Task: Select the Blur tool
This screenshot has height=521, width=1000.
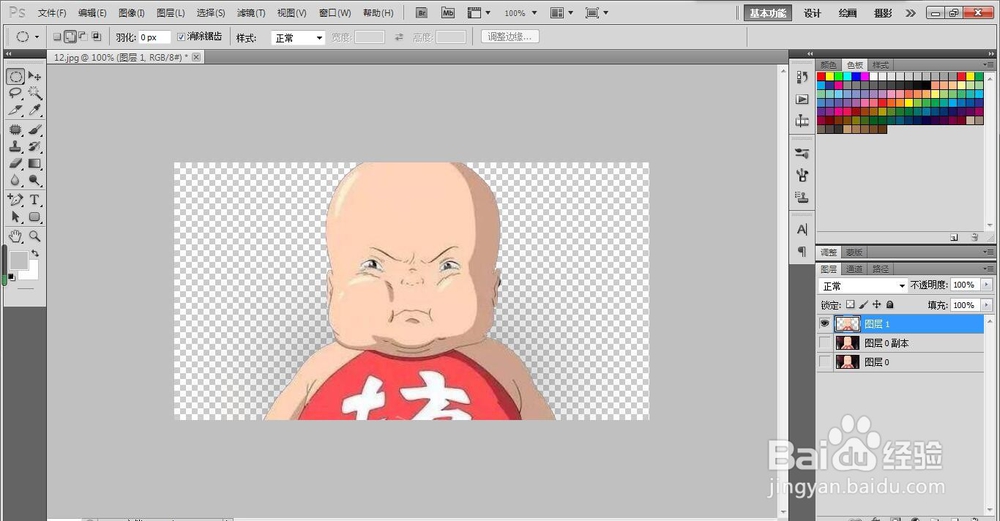Action: pyautogui.click(x=15, y=180)
